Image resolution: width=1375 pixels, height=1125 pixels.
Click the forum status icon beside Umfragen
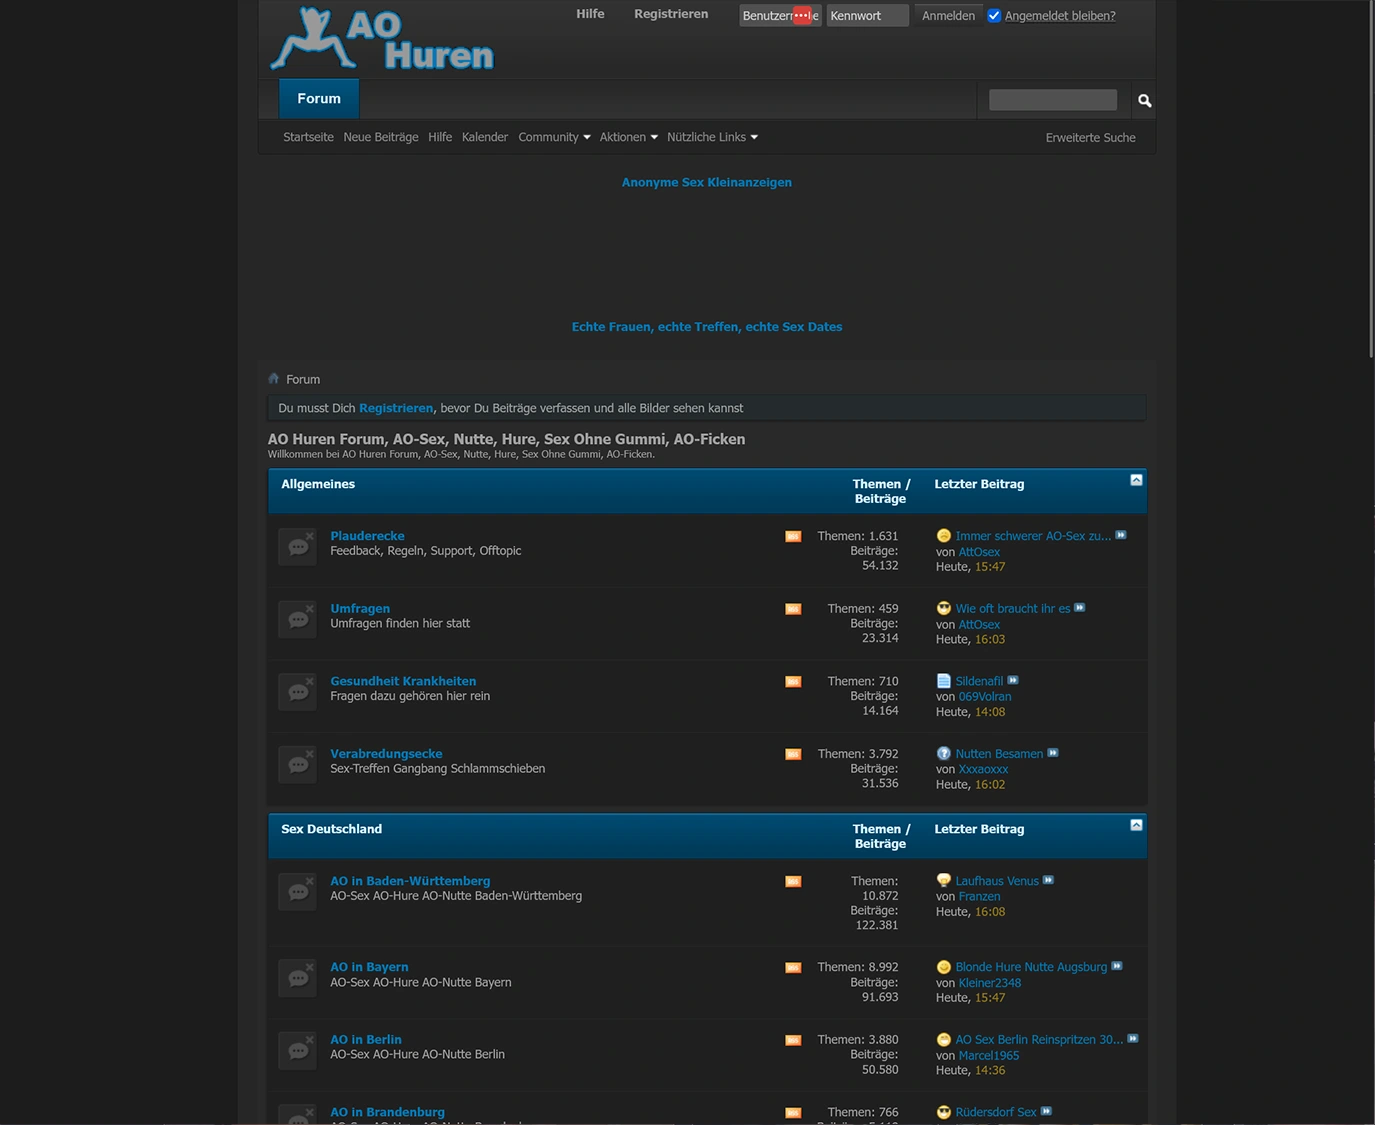coord(298,619)
